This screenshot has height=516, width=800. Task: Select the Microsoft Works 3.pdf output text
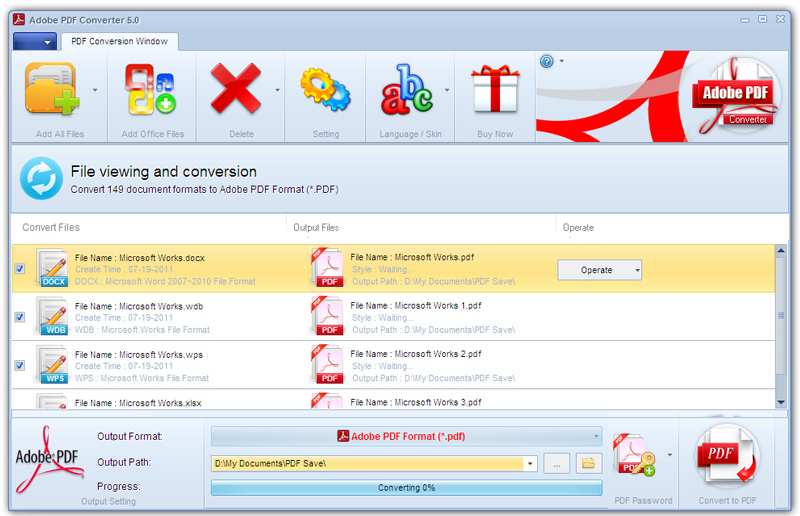point(415,402)
